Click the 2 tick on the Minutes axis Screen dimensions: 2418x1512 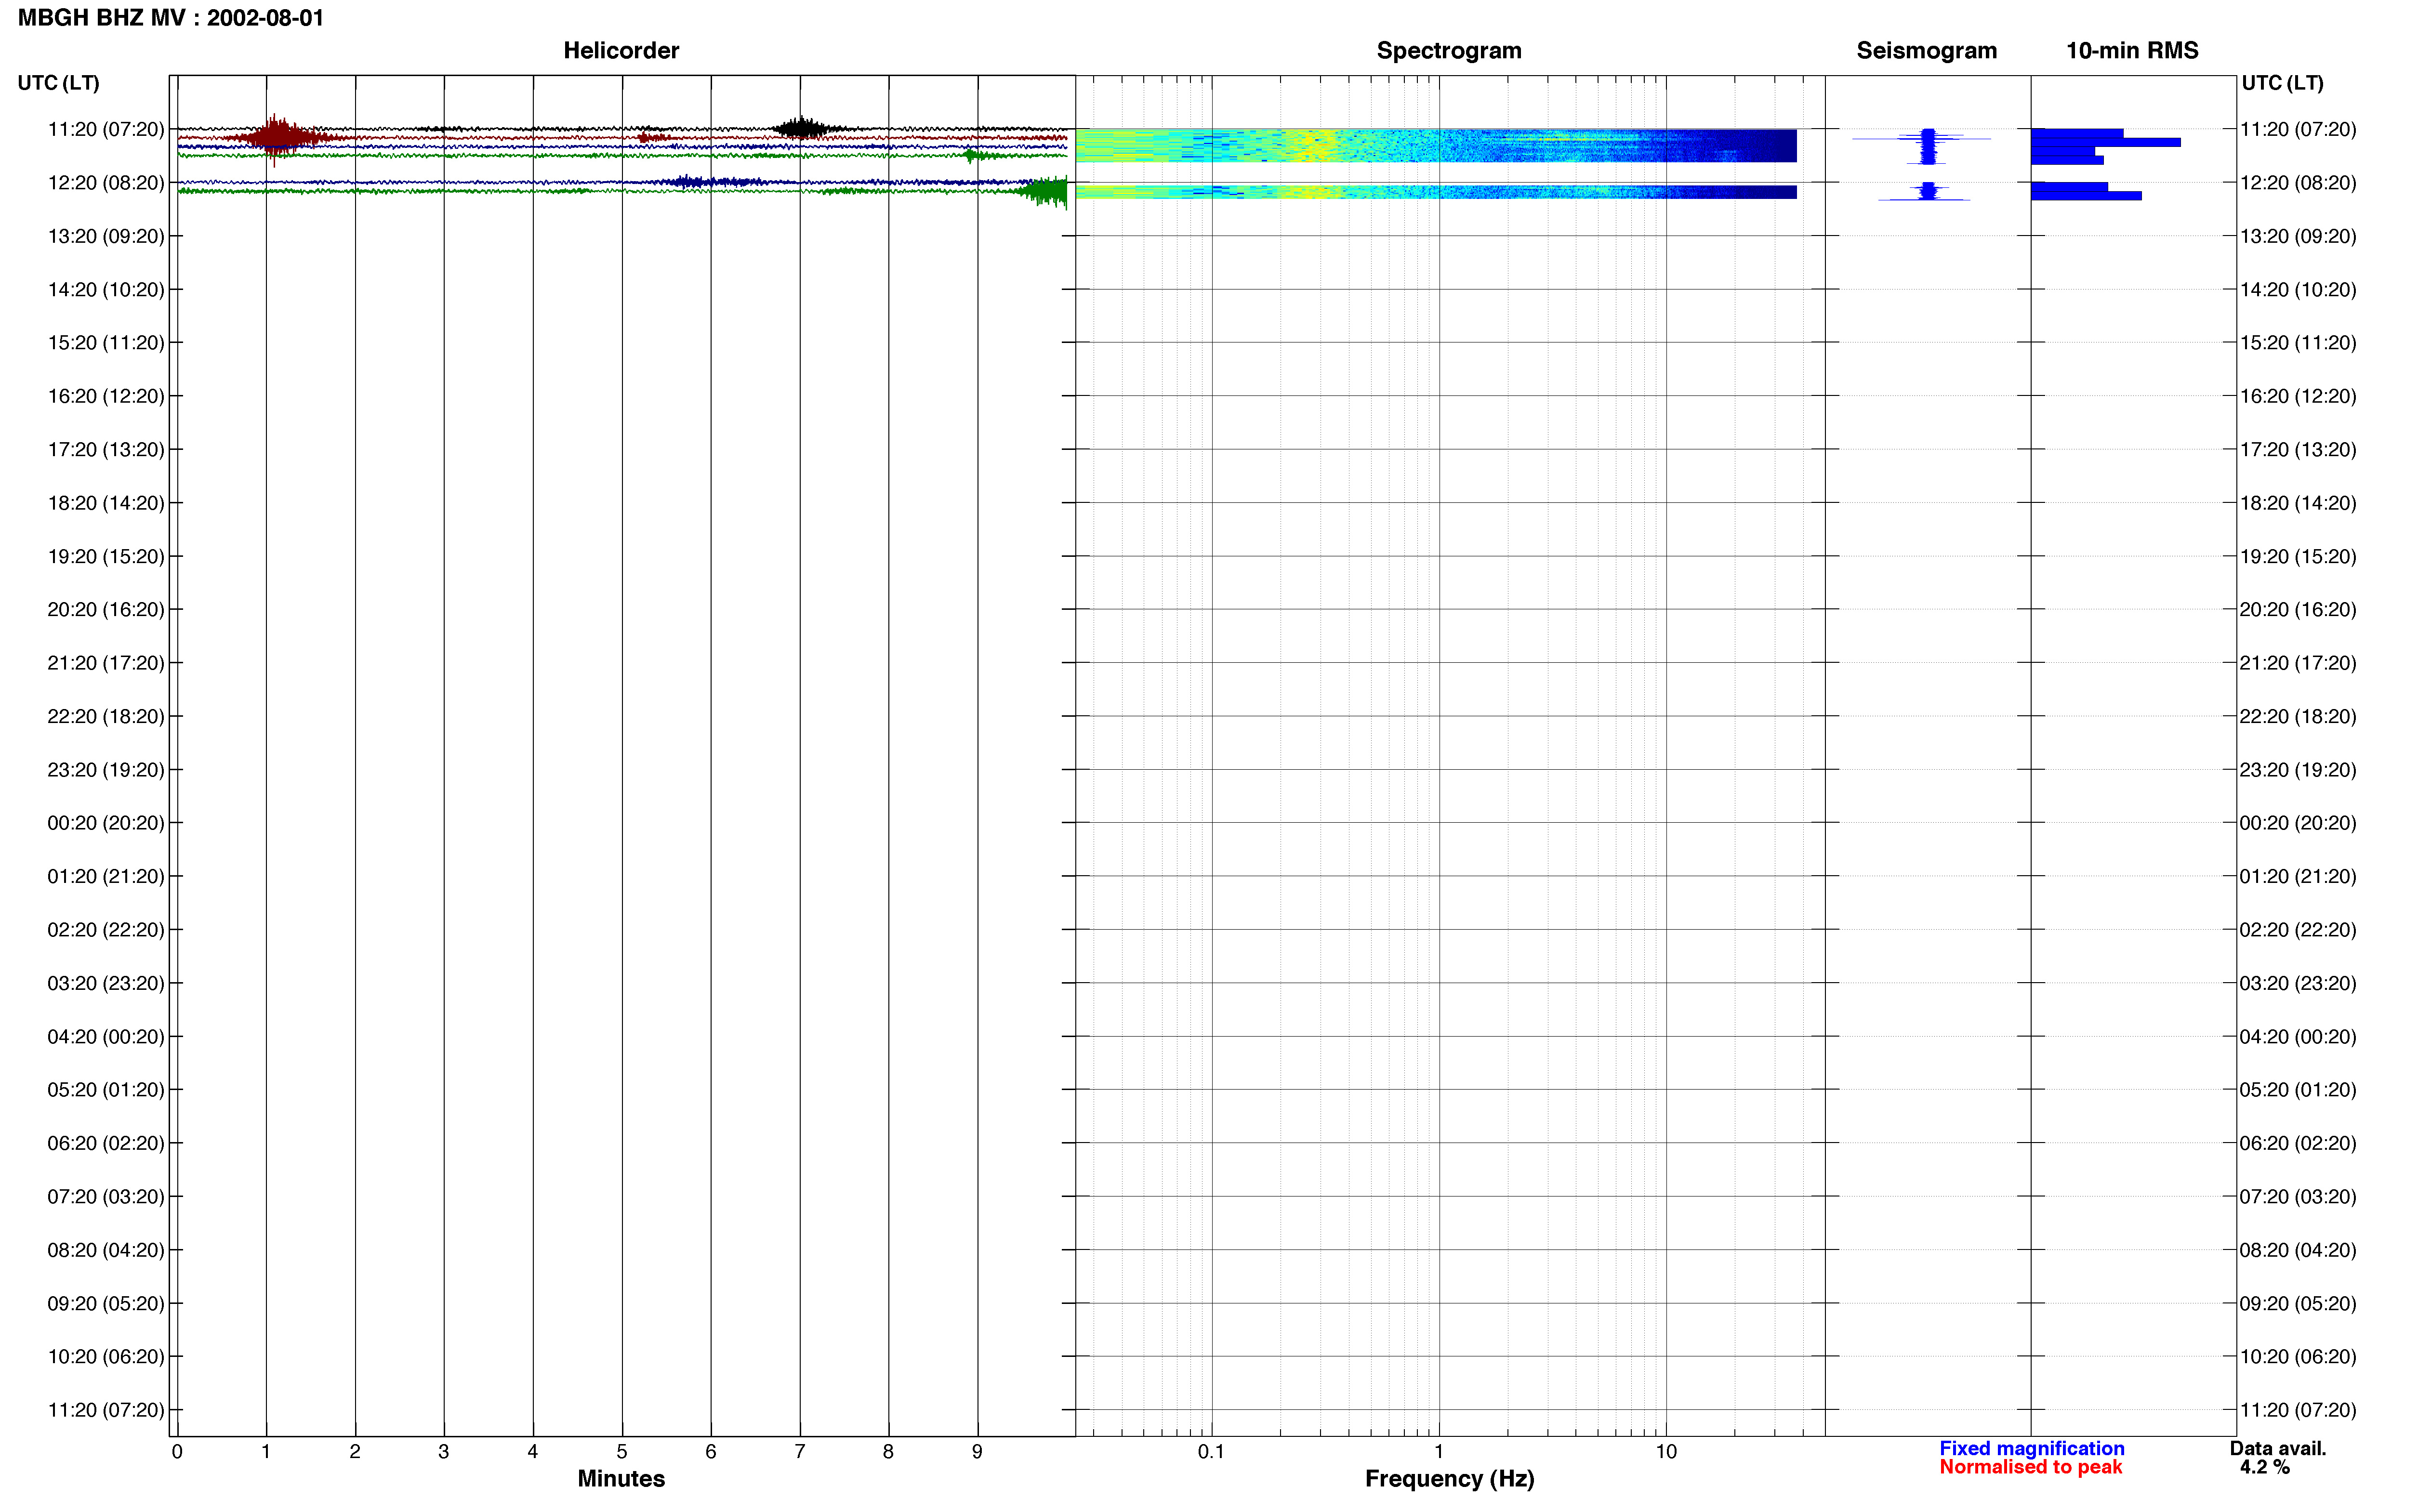coord(355,1451)
